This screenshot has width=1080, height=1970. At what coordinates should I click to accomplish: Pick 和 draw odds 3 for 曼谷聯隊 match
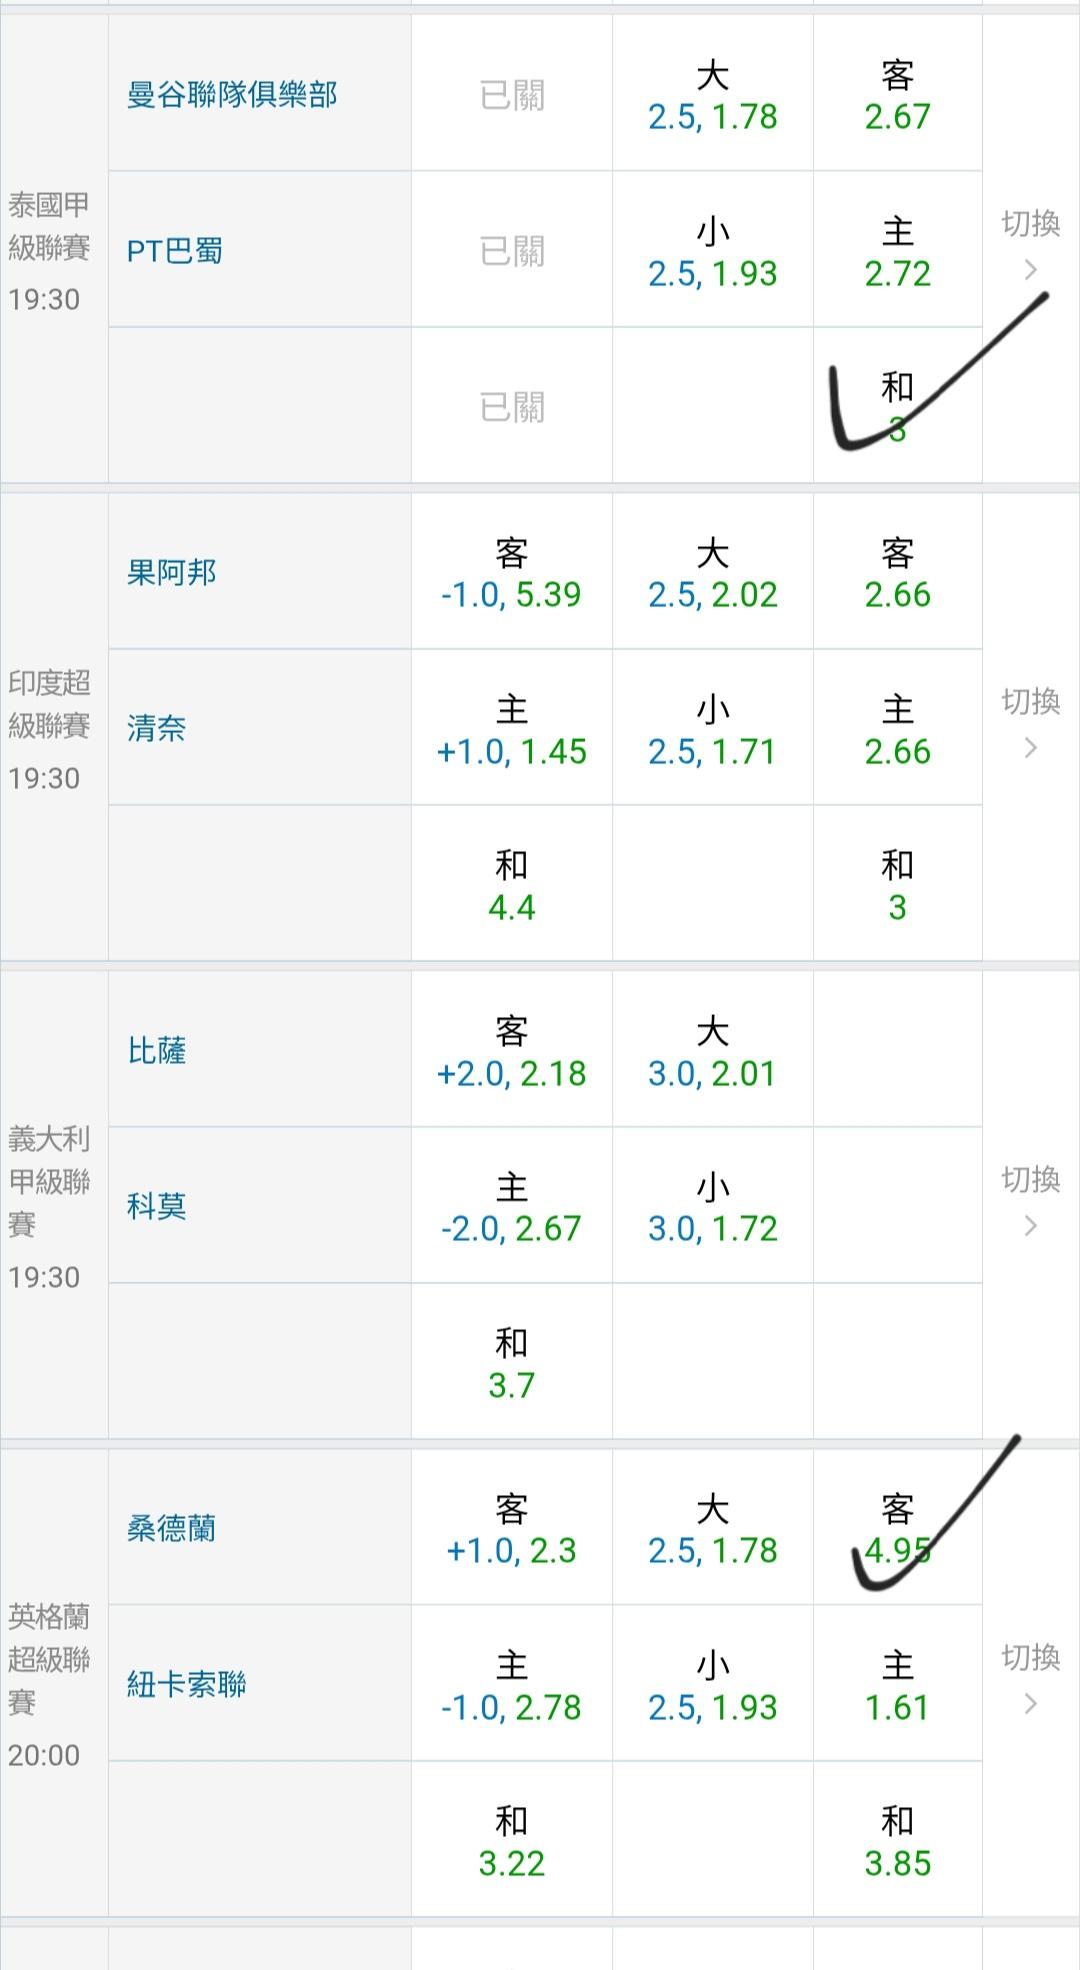click(897, 407)
